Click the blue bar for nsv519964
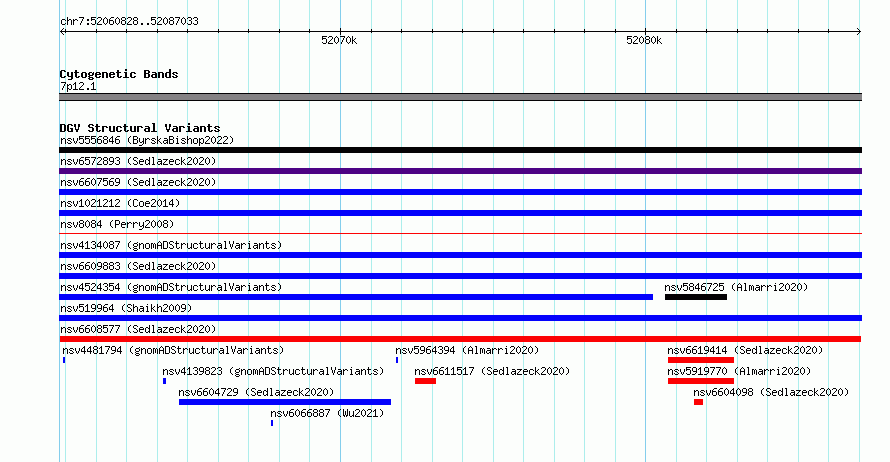The width and height of the screenshot is (890, 462). (x=460, y=318)
